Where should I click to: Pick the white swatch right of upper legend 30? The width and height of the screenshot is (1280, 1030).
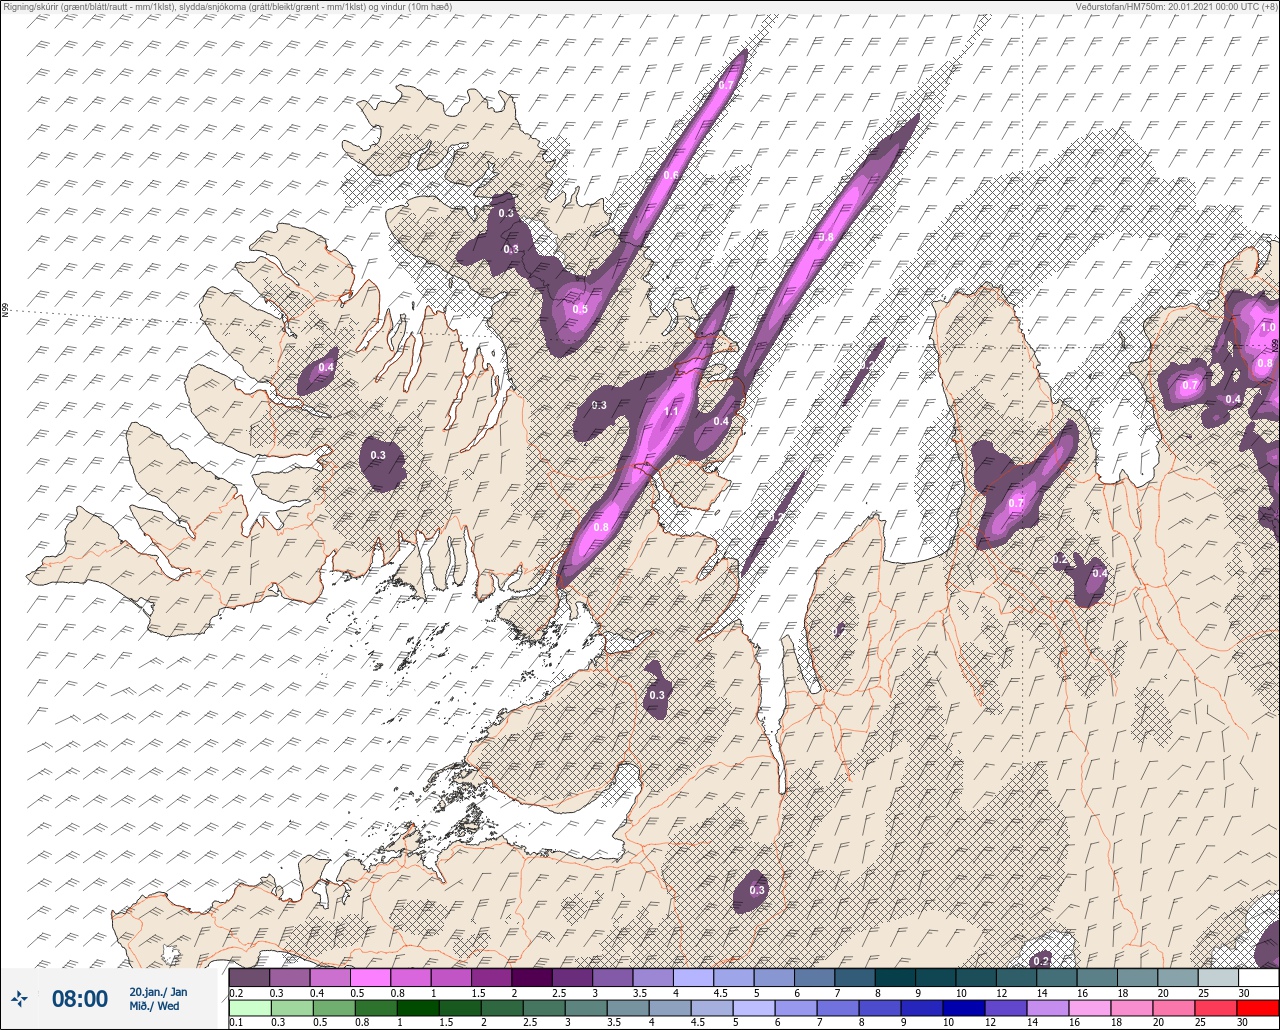pos(1258,977)
